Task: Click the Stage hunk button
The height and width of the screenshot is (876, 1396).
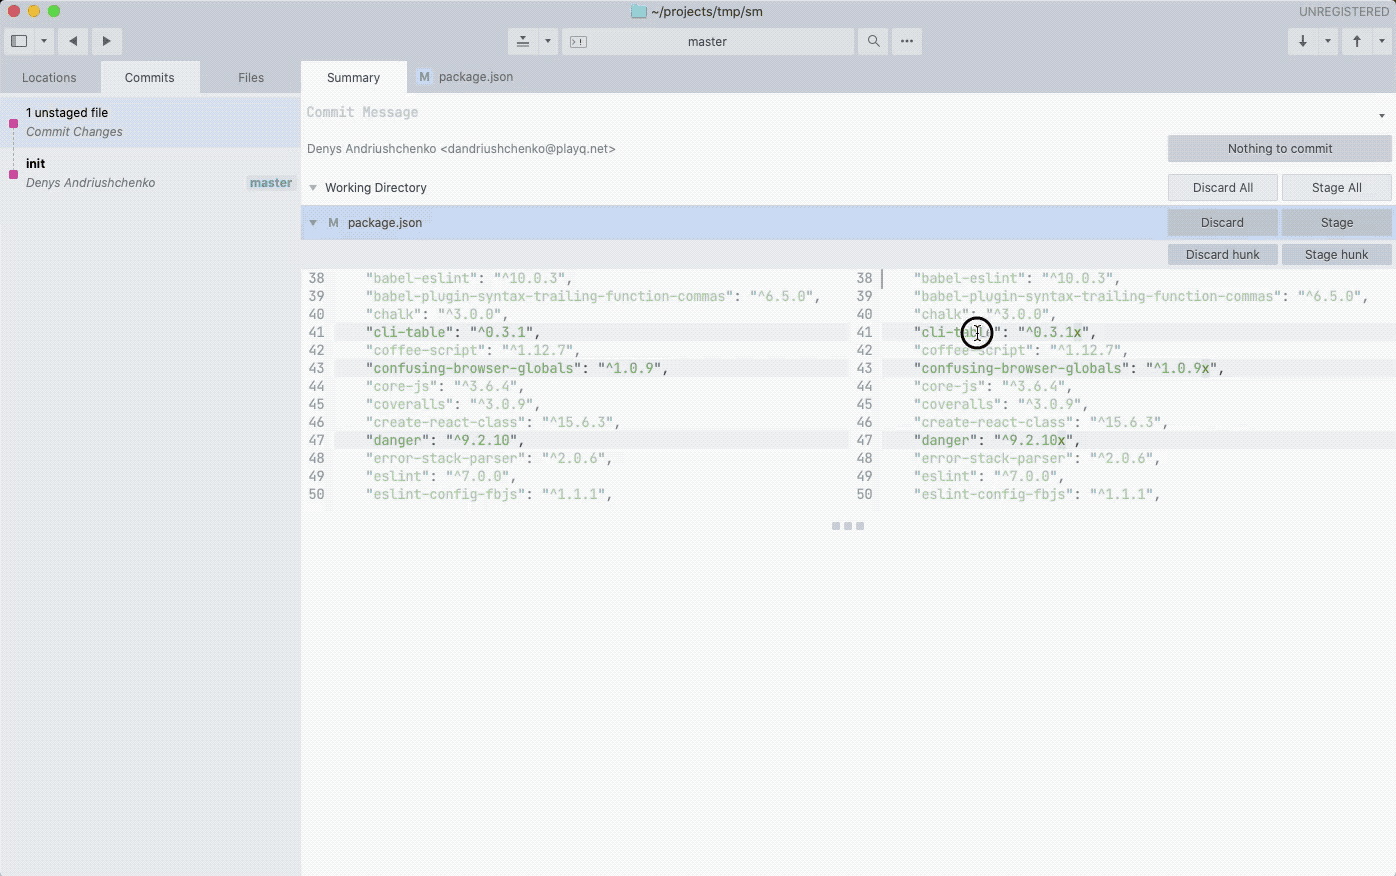Action: pyautogui.click(x=1336, y=254)
